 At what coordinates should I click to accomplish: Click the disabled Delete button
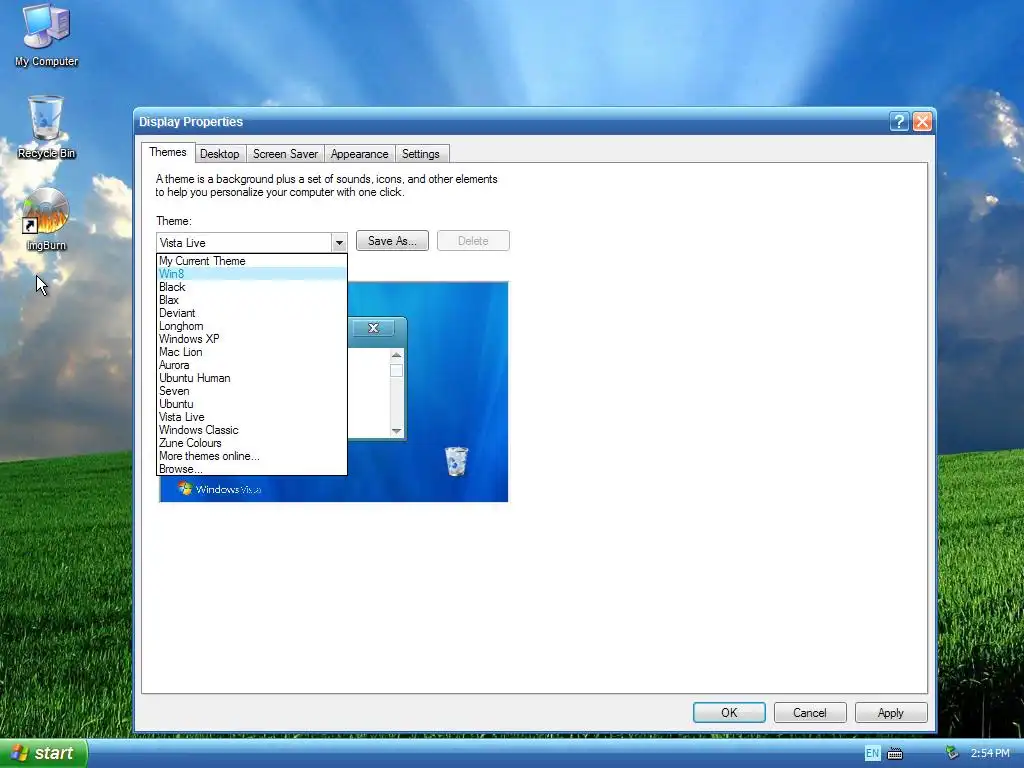(473, 241)
